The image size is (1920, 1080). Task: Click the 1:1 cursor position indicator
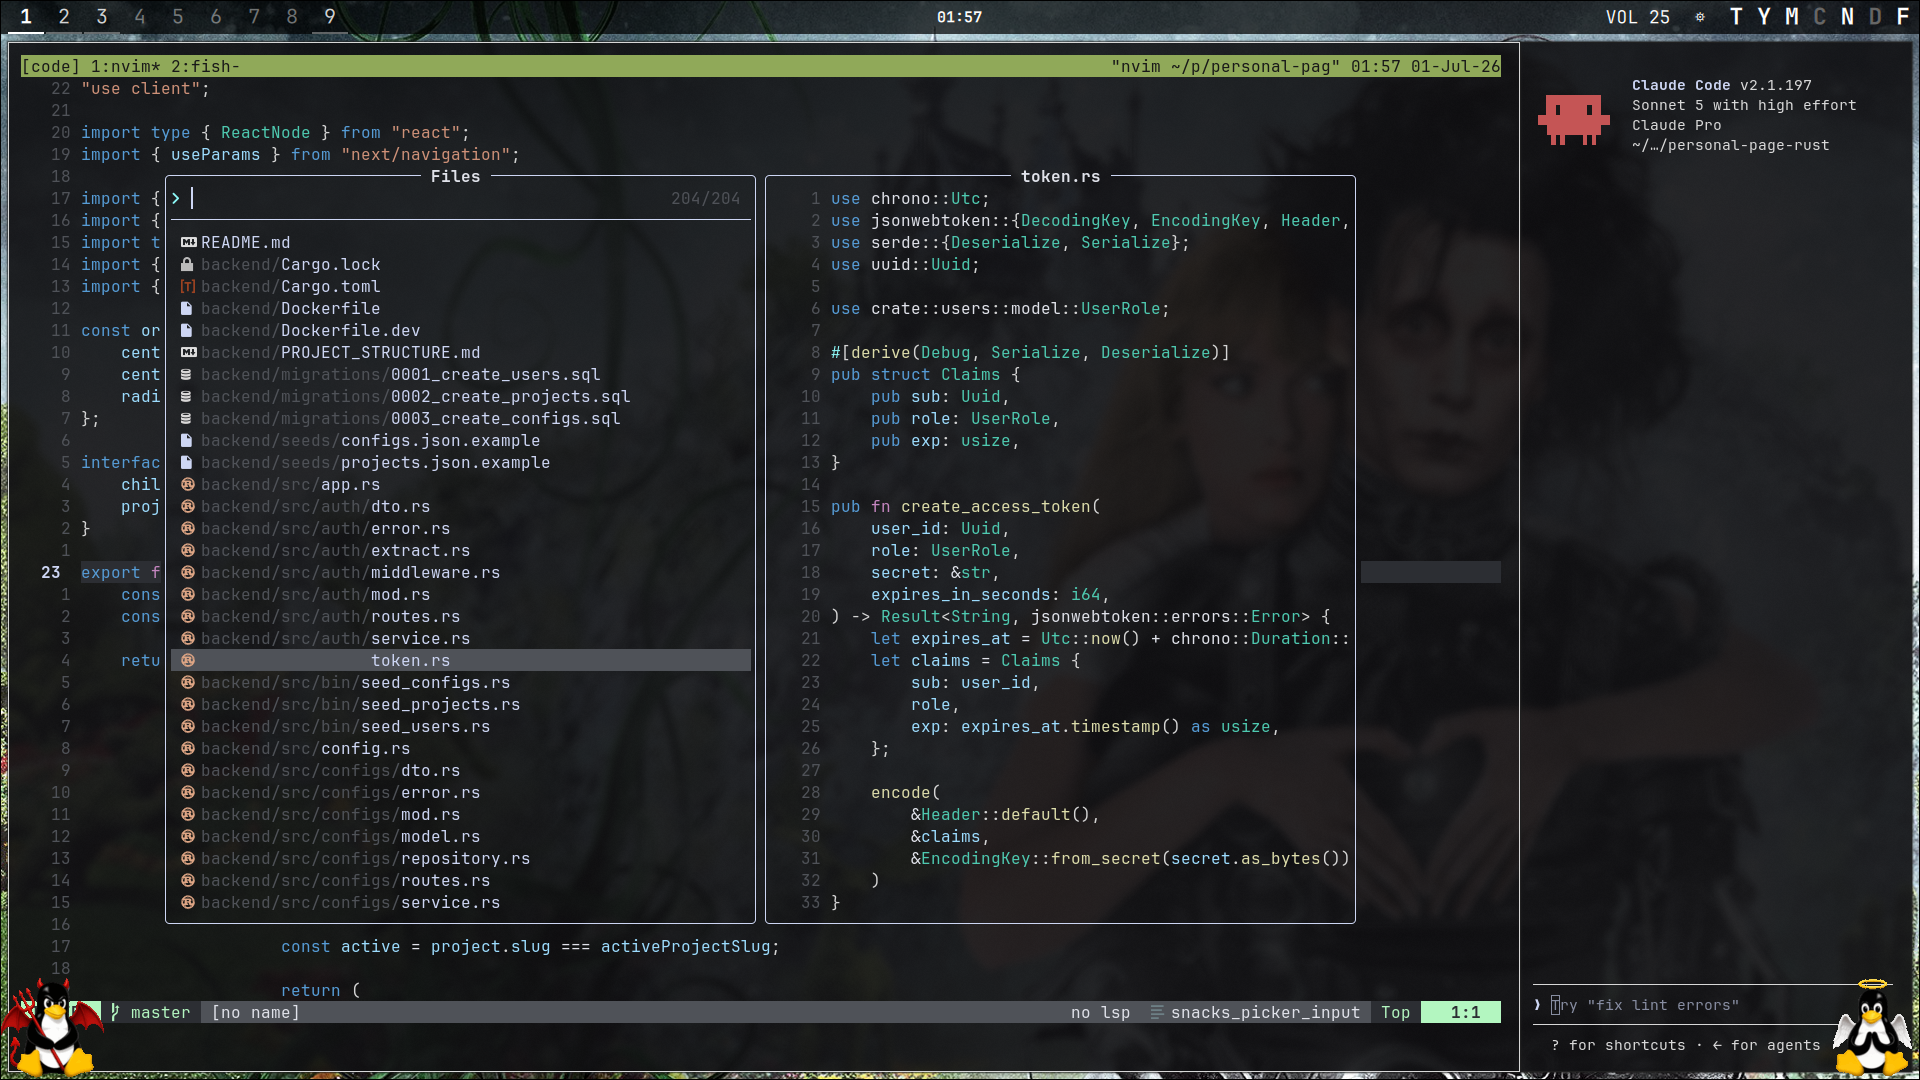[1461, 1013]
